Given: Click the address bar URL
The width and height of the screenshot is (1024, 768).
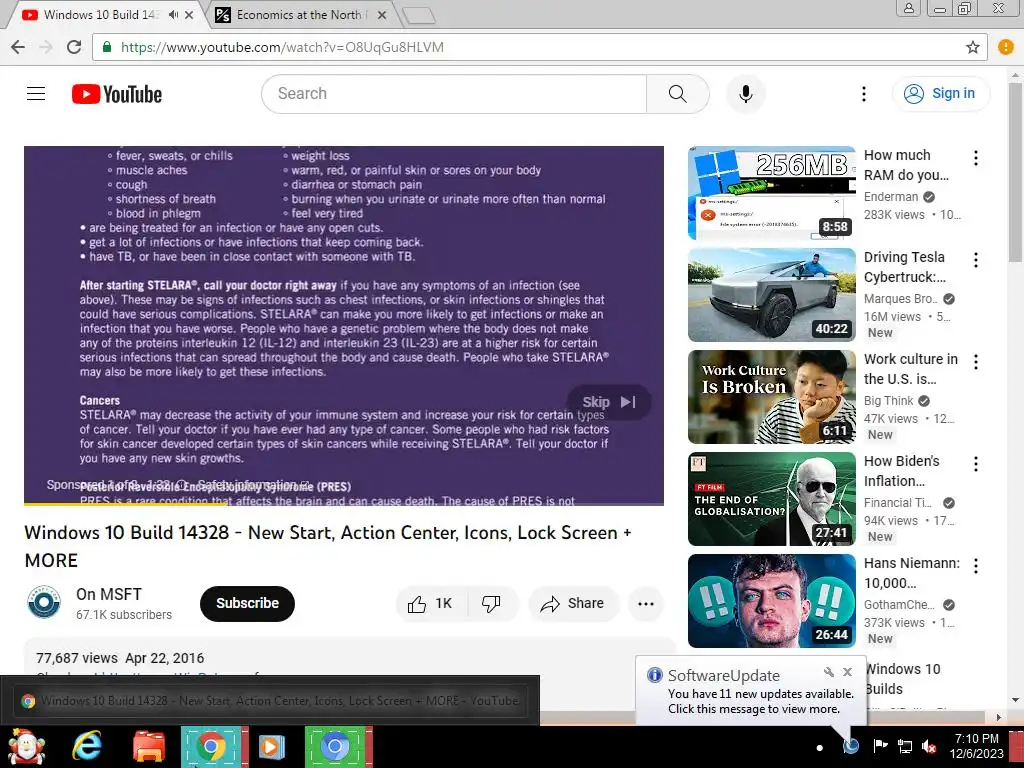Looking at the screenshot, I should pyautogui.click(x=282, y=47).
